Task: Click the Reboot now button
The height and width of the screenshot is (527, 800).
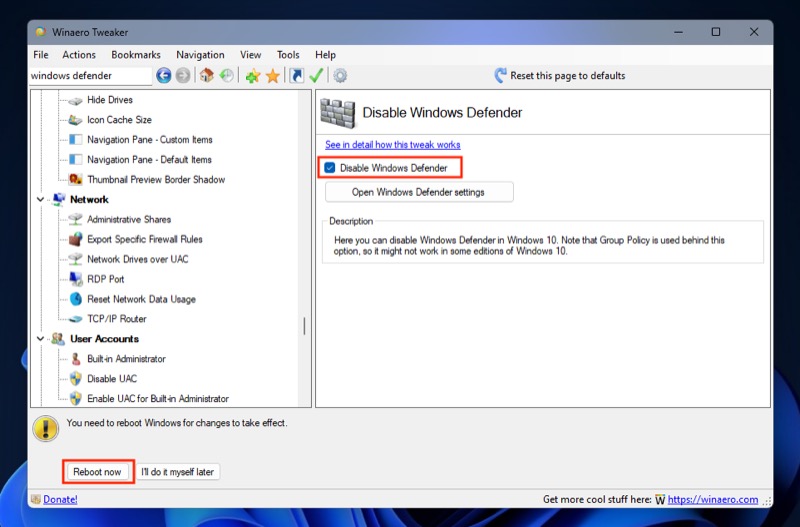Action: click(x=97, y=472)
